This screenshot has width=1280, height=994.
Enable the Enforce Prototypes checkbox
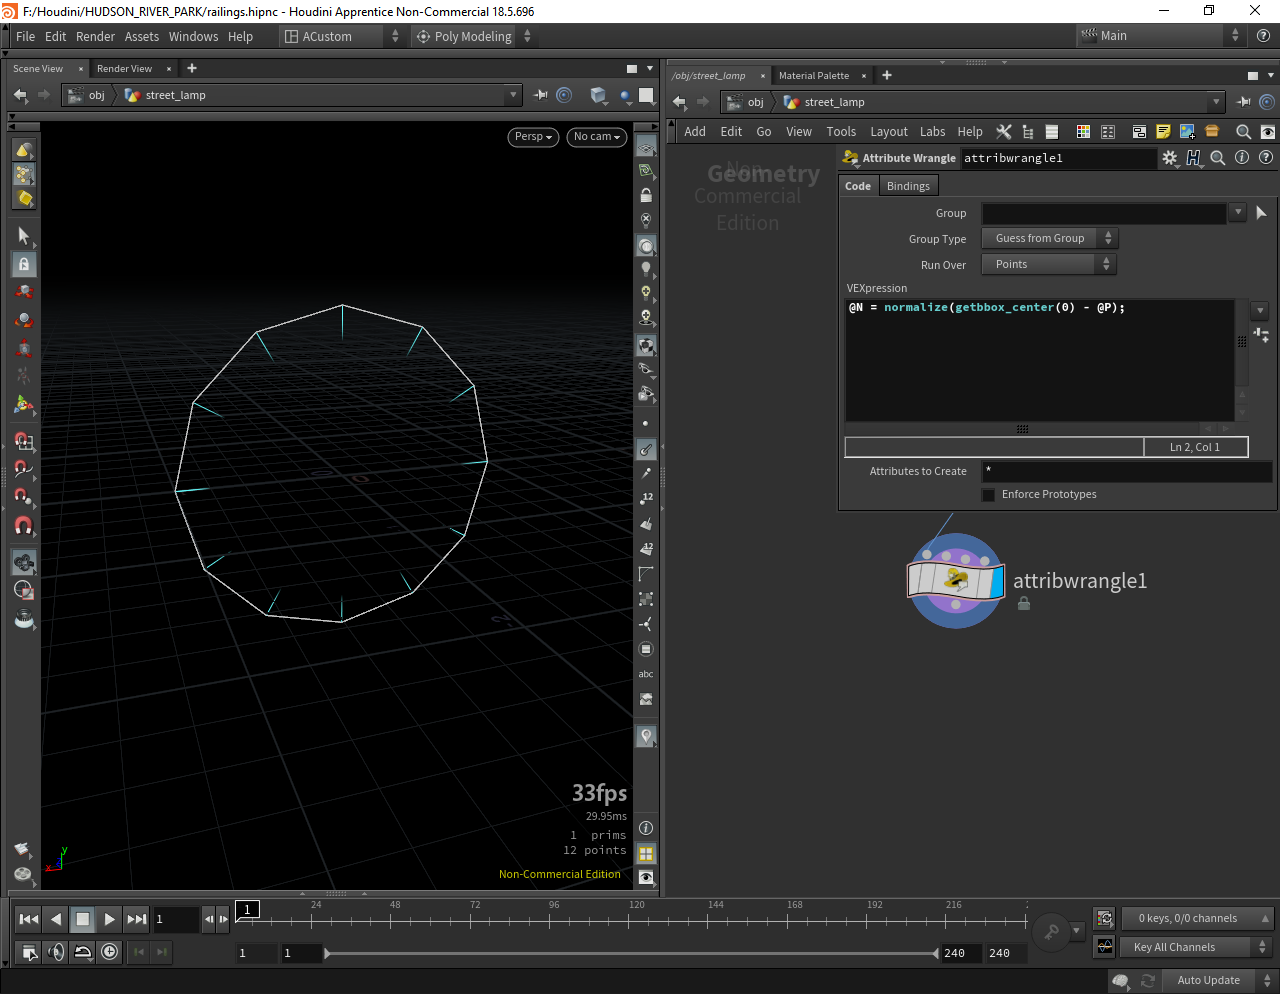pos(989,495)
